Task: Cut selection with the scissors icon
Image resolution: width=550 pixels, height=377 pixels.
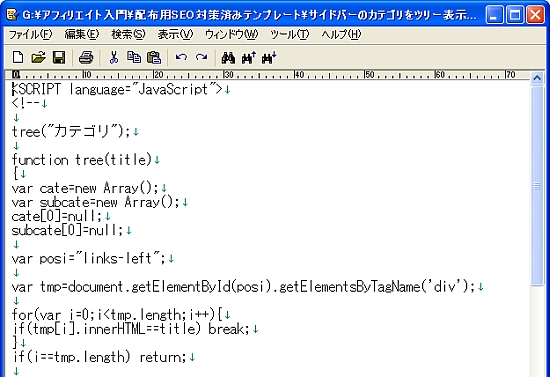Action: (113, 58)
